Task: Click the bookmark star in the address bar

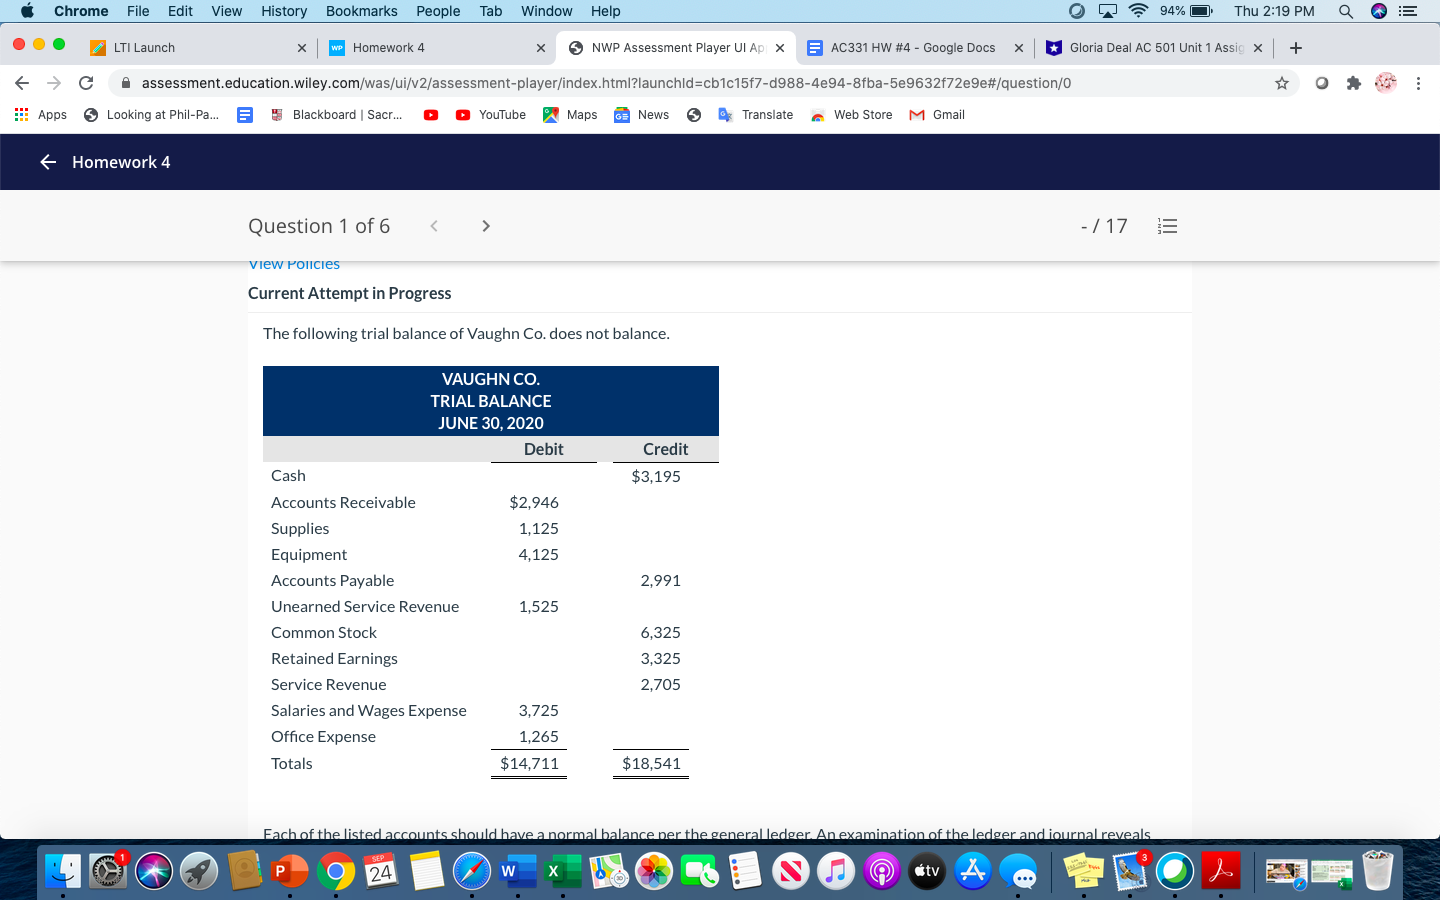Action: click(x=1281, y=85)
